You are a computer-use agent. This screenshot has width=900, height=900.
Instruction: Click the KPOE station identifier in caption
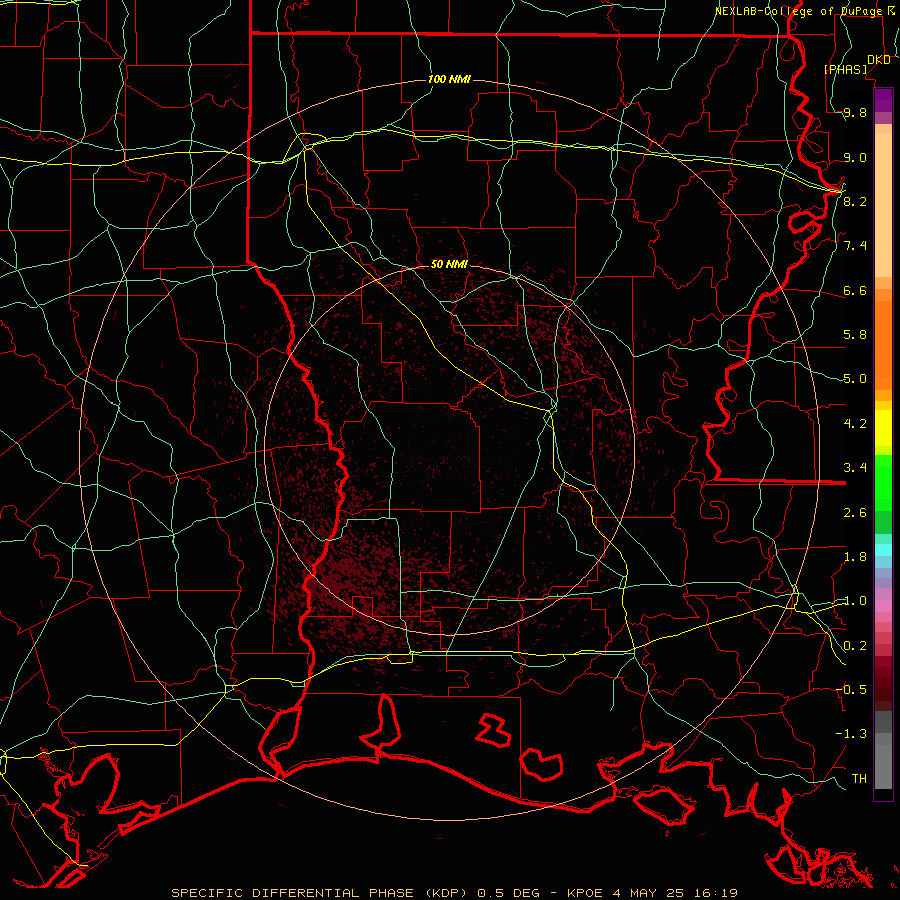click(x=585, y=893)
